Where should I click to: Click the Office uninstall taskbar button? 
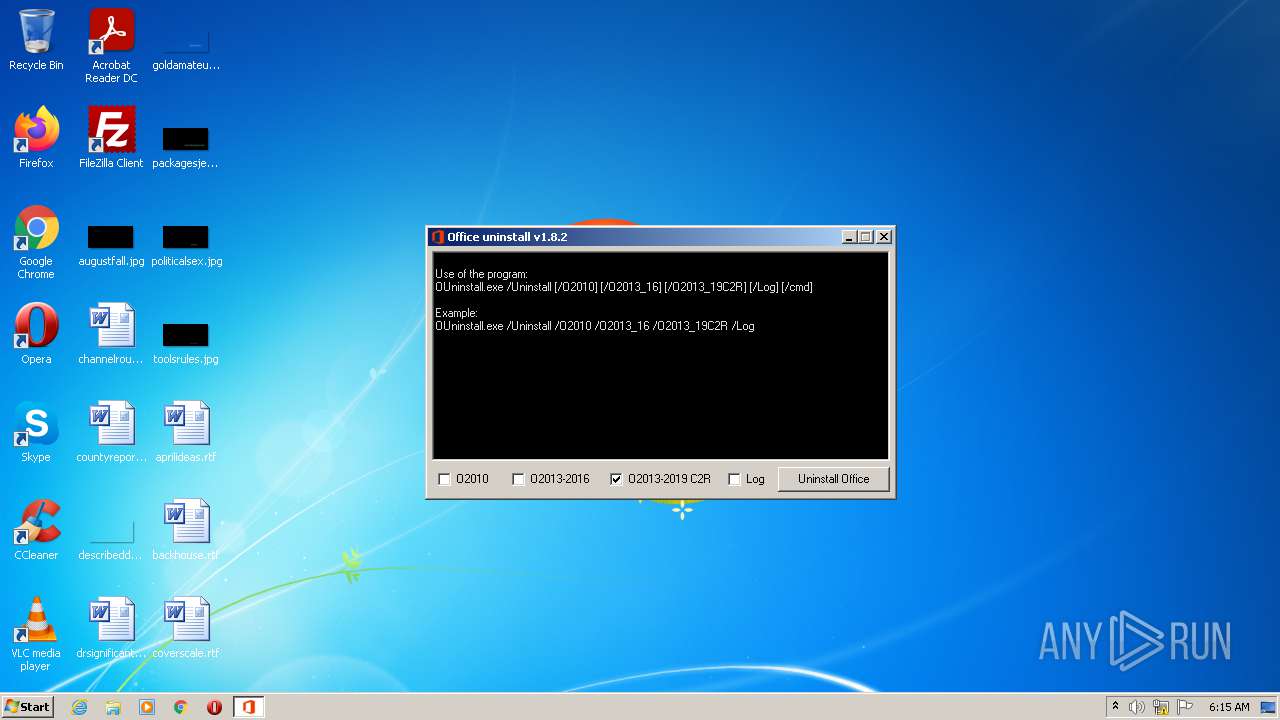pos(248,707)
